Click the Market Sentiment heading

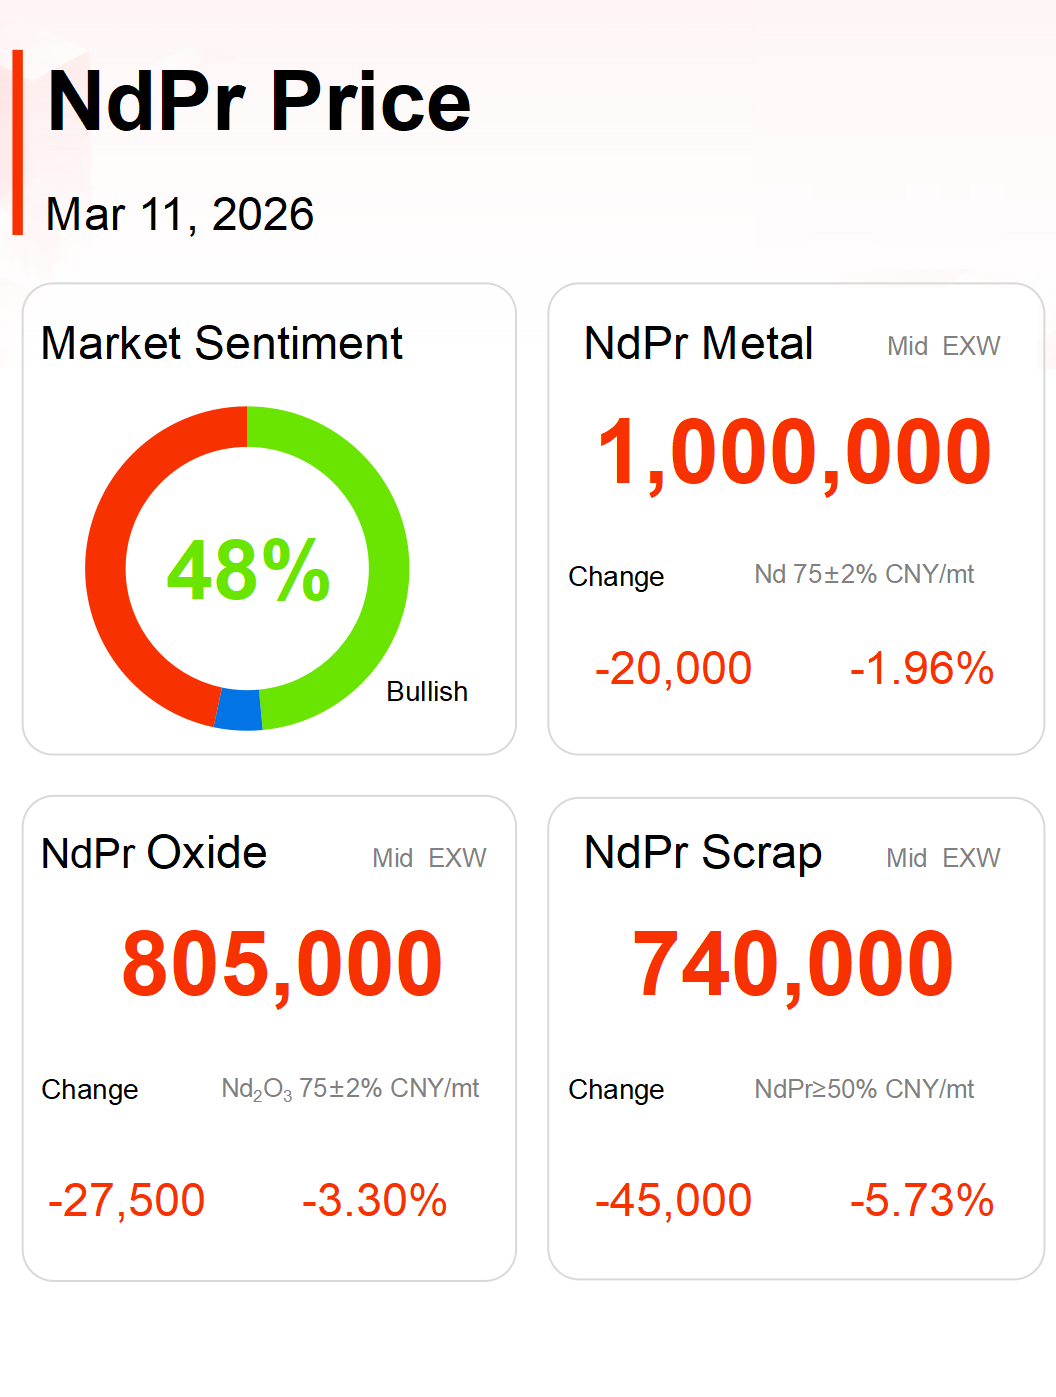click(222, 343)
